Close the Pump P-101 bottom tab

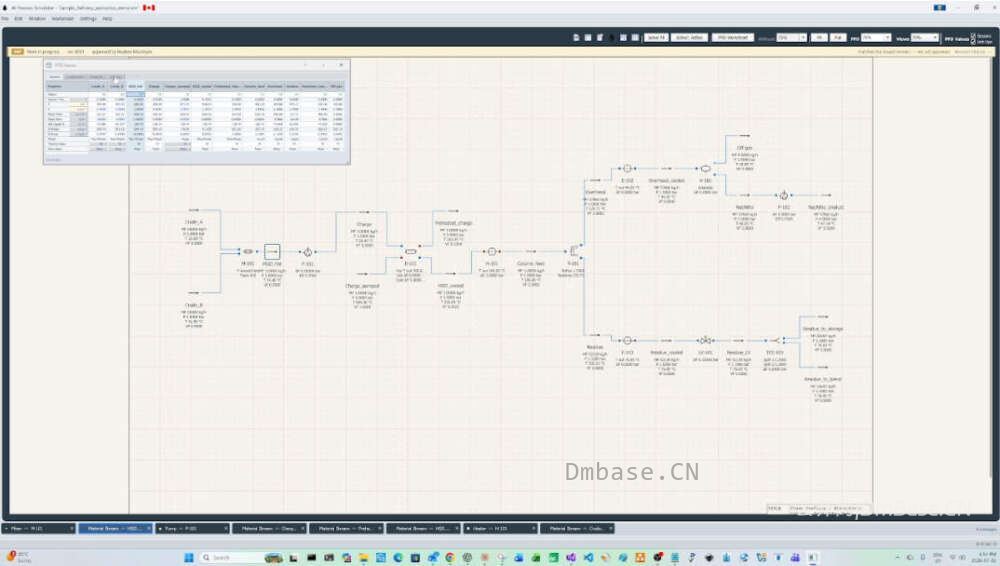(x=226, y=528)
